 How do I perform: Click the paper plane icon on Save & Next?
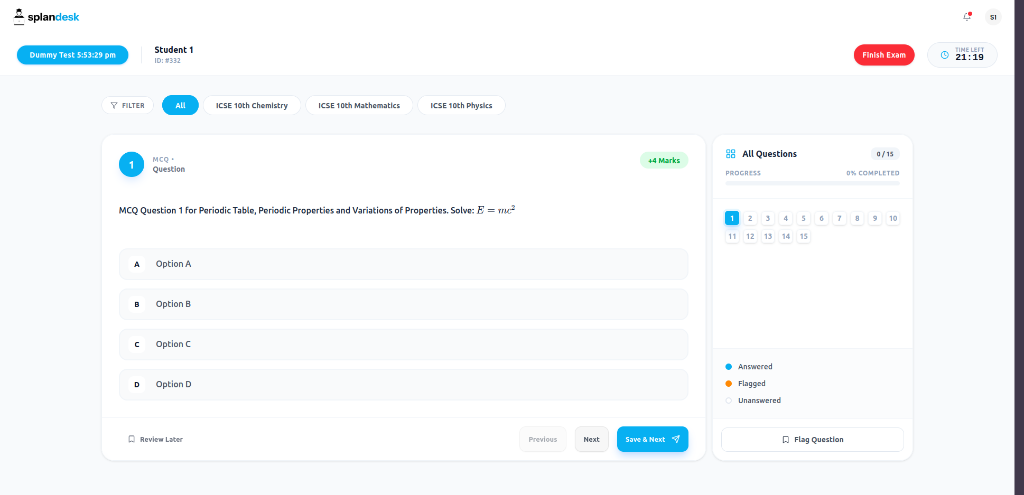pyautogui.click(x=676, y=439)
